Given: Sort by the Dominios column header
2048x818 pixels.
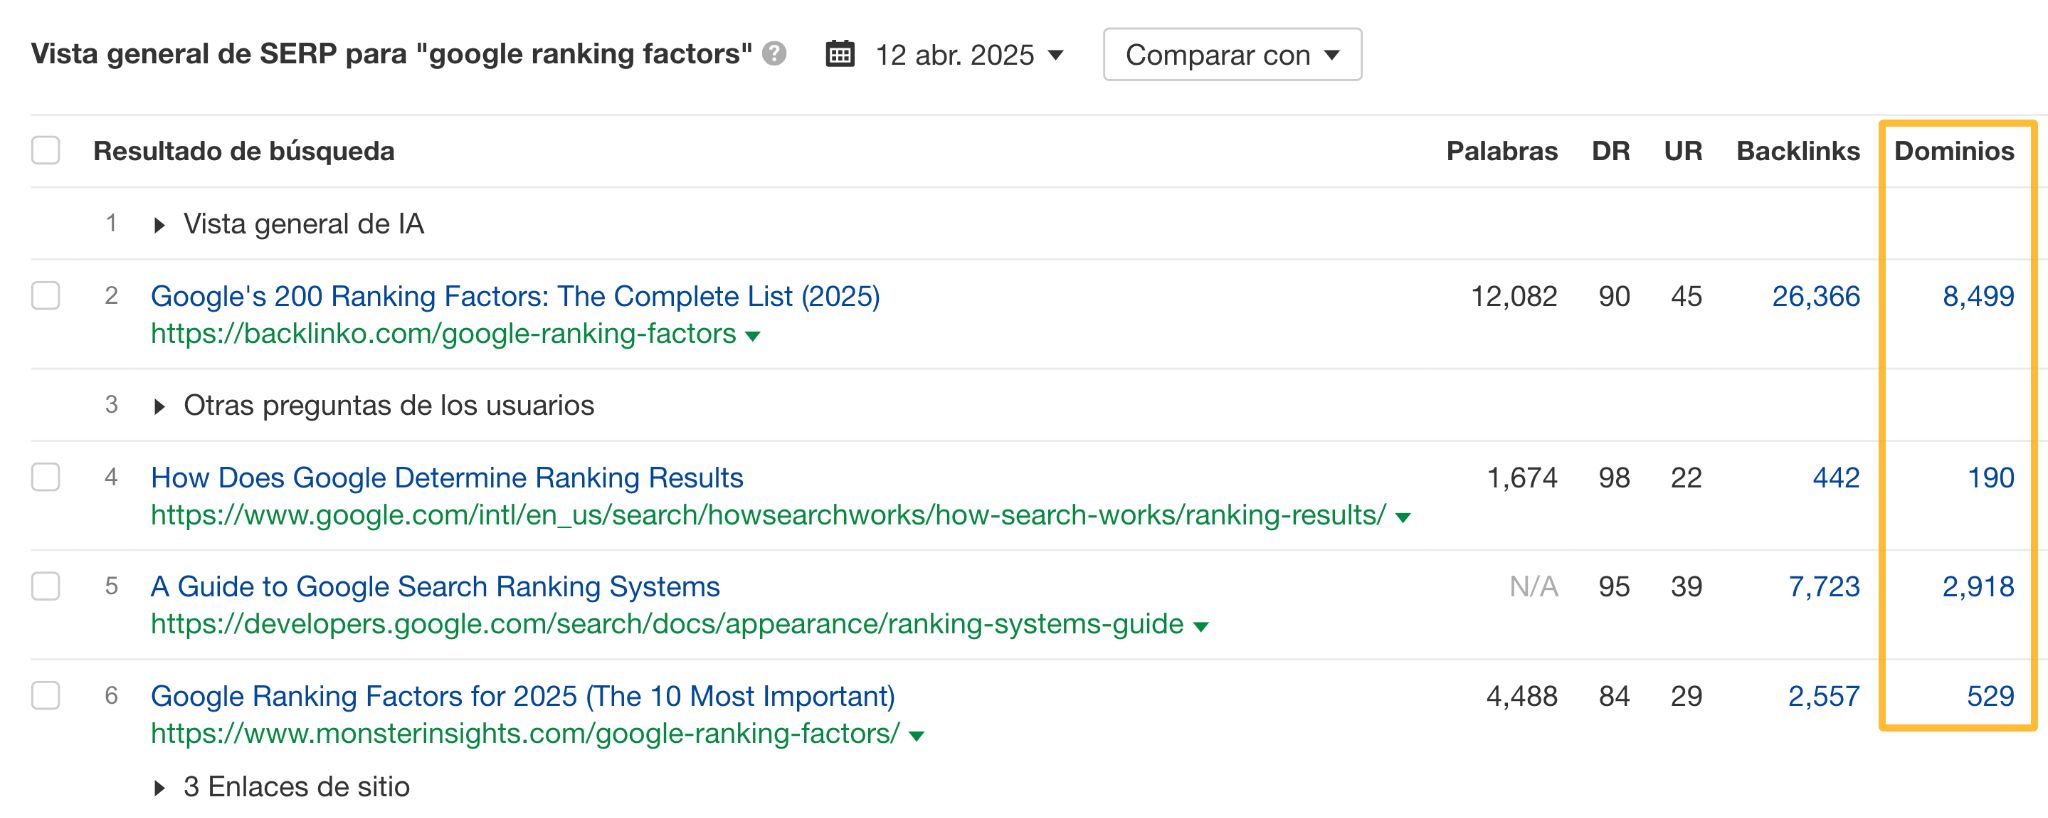Looking at the screenshot, I should (1955, 151).
